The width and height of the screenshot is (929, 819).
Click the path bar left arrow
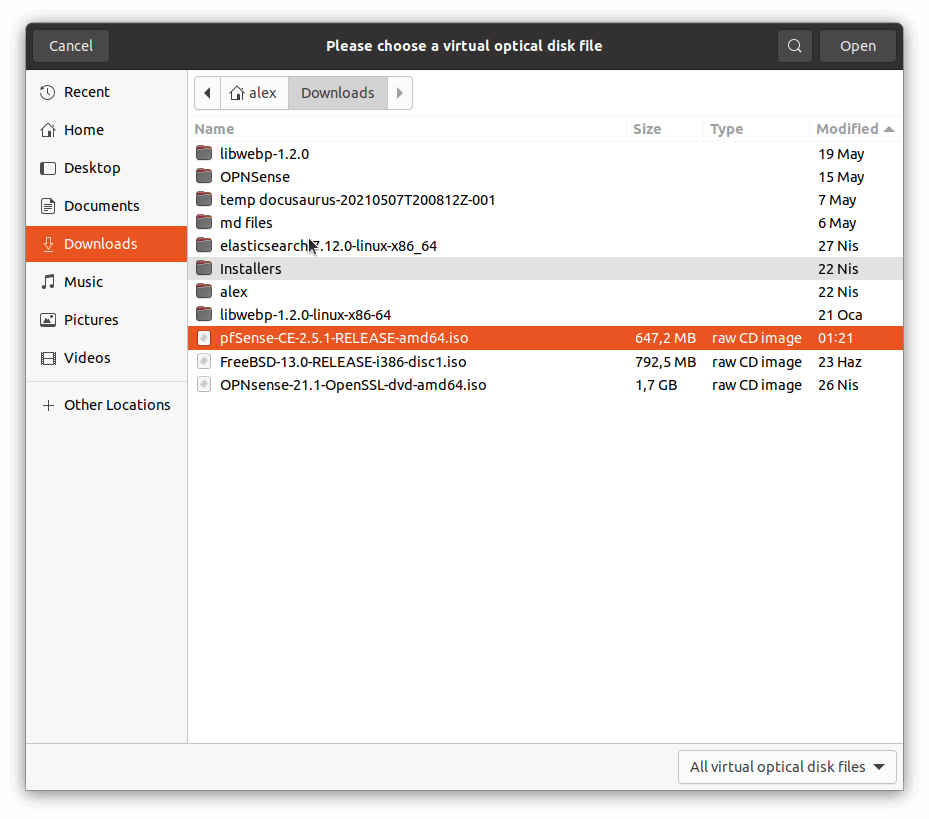pyautogui.click(x=207, y=93)
